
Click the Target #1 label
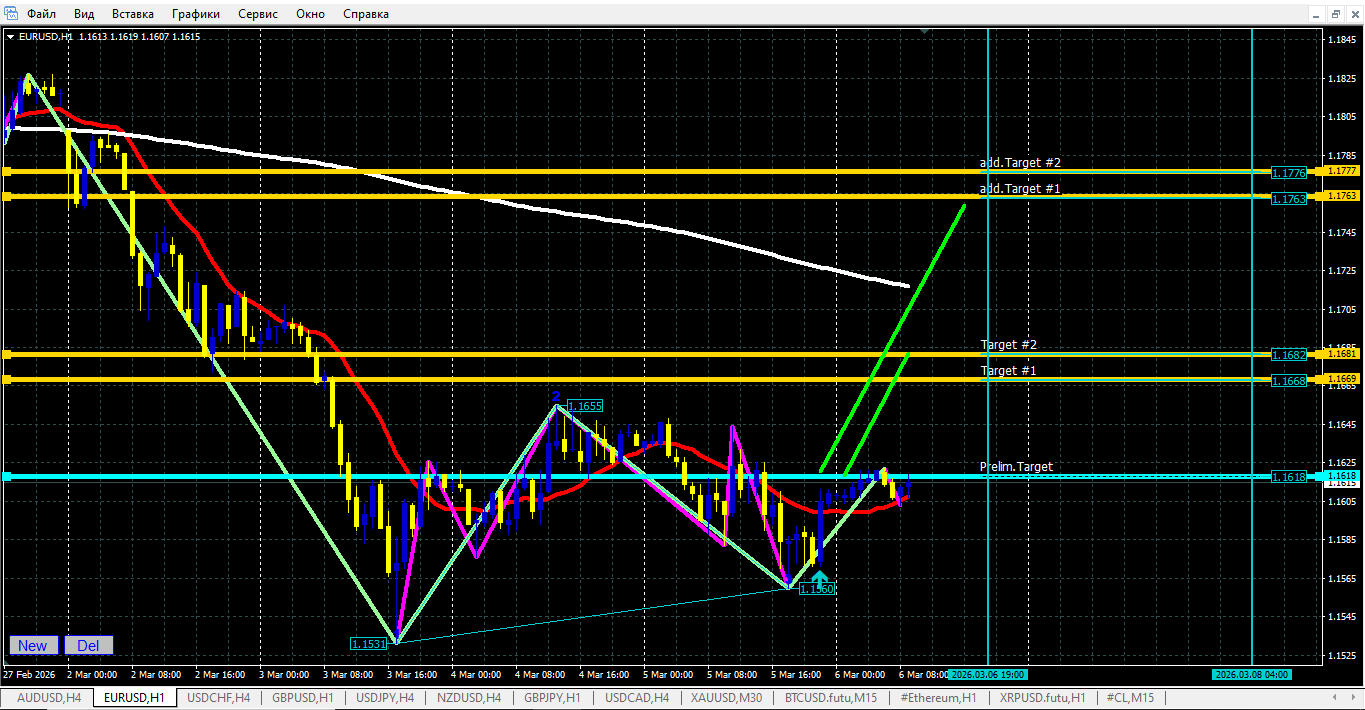click(x=1008, y=370)
